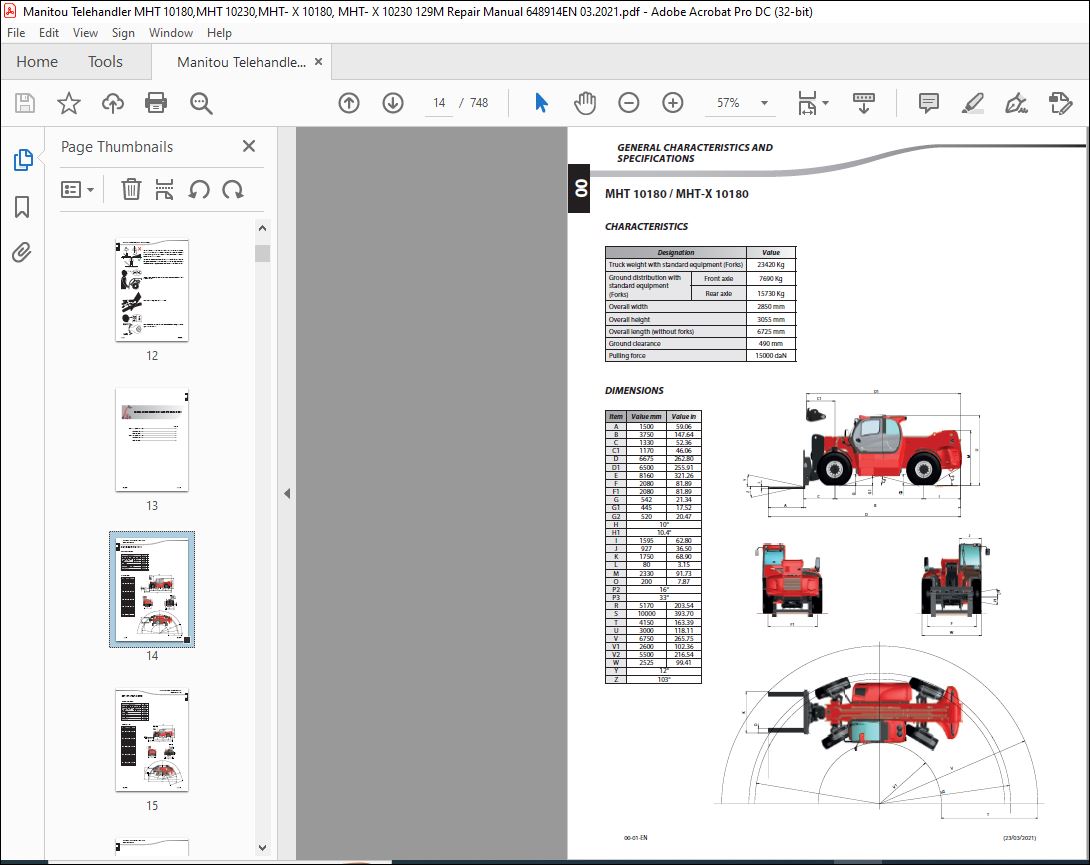
Task: Click the Save file icon
Action: click(25, 103)
